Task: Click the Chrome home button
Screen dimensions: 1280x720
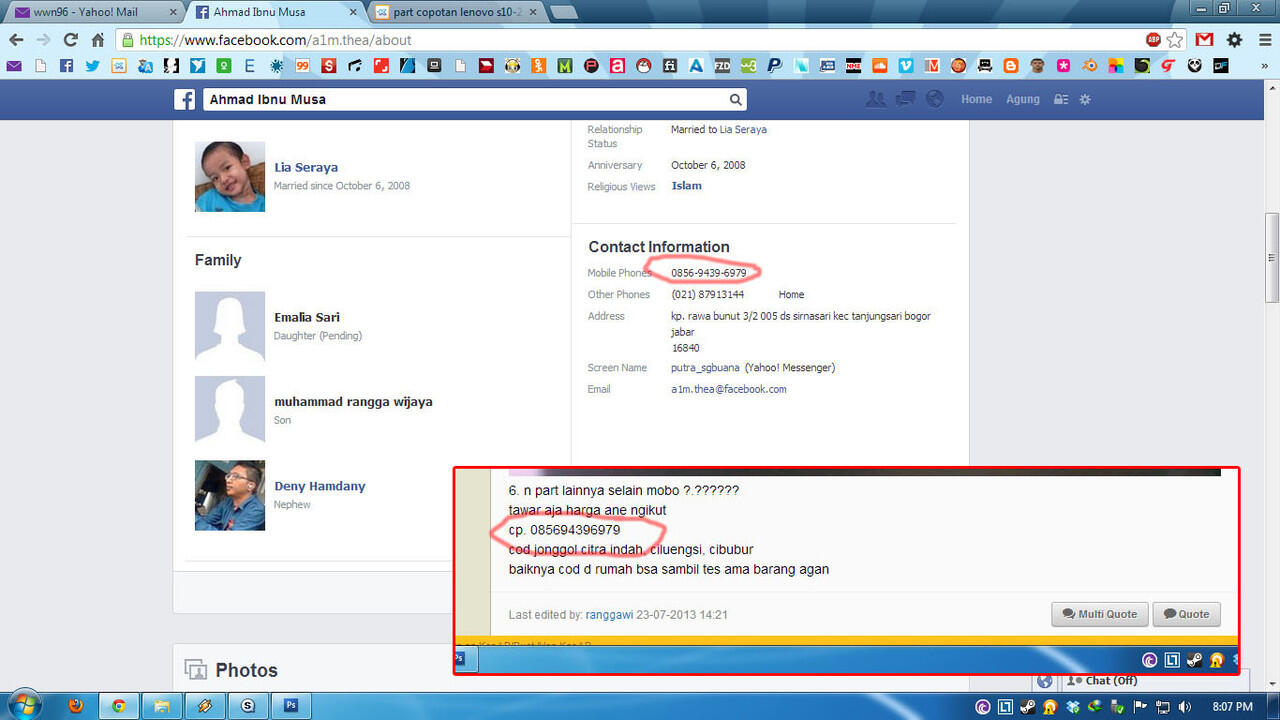Action: (98, 40)
